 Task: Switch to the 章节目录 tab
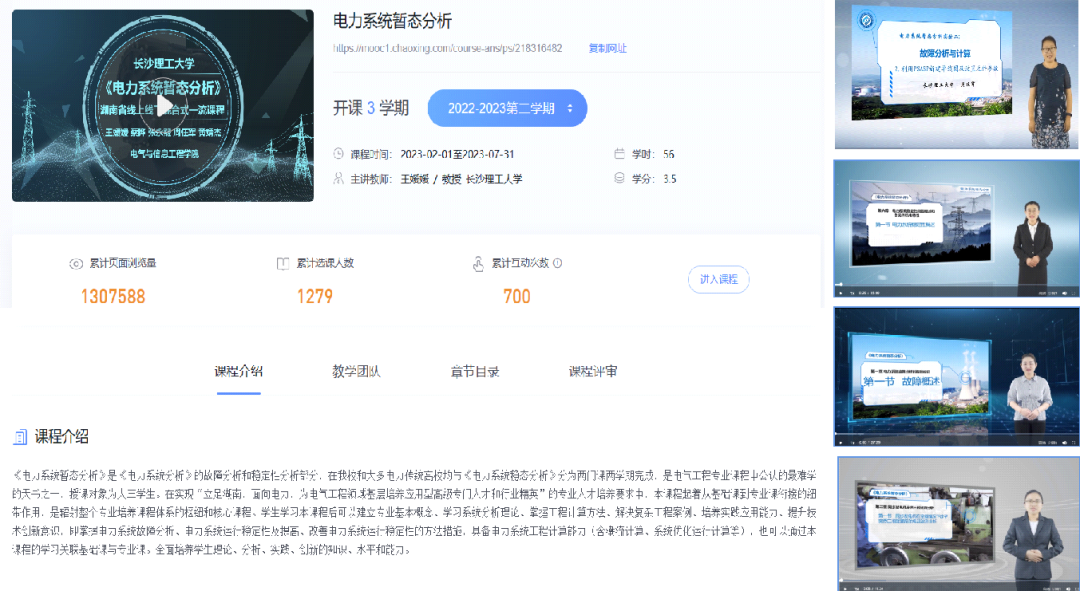click(475, 371)
